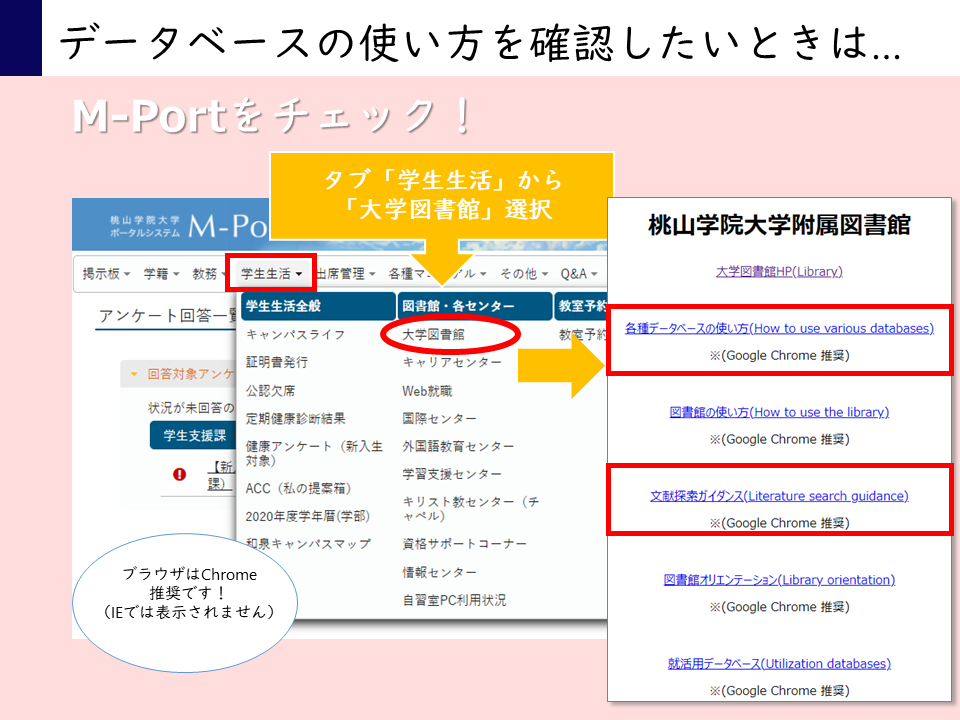Open the 教務 dropdown menu
Screen dimensions: 960x720
[x=207, y=274]
